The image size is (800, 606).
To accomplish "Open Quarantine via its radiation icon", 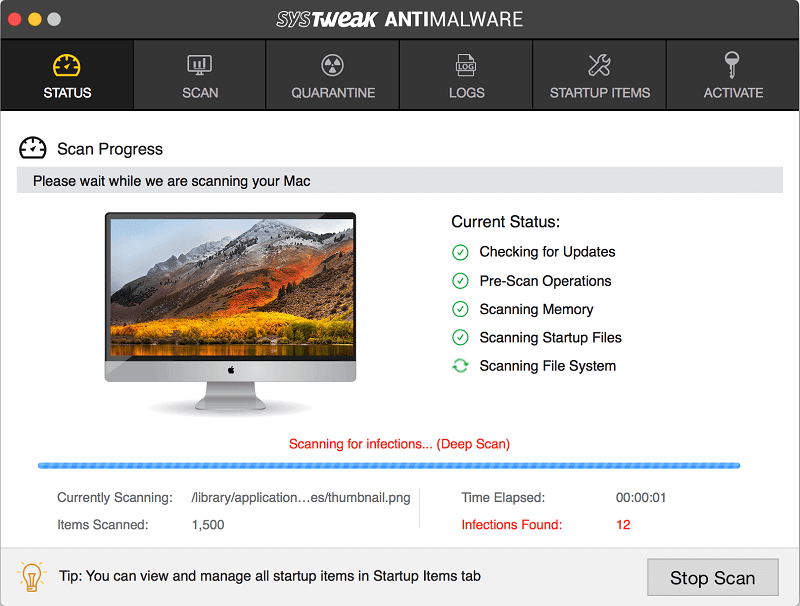I will 332,65.
